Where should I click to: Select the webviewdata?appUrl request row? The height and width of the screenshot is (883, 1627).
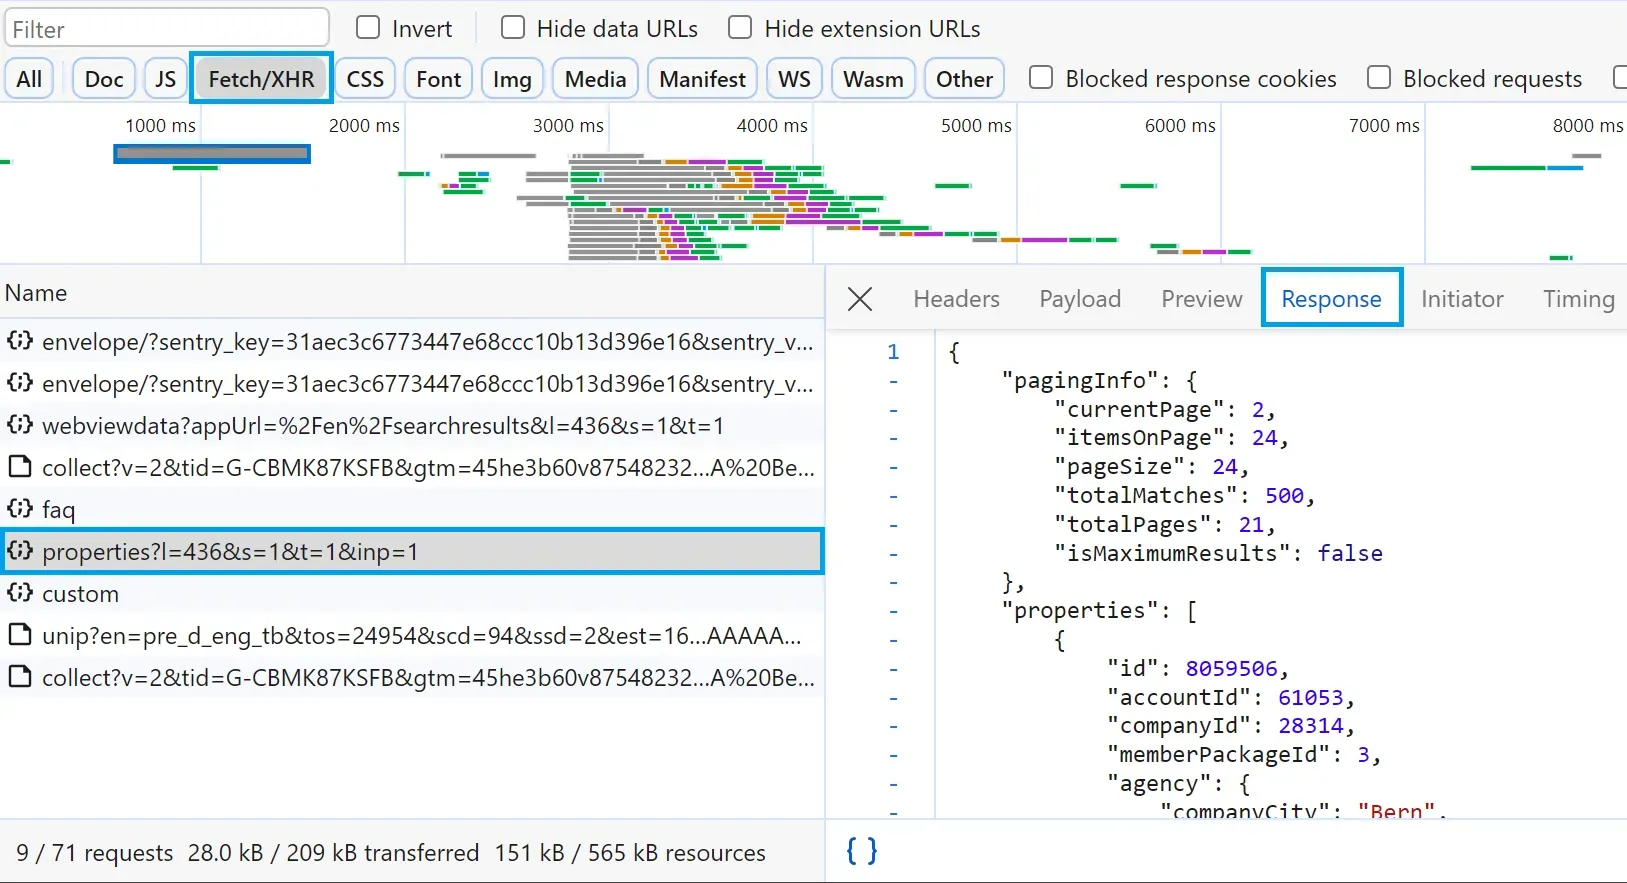click(412, 425)
